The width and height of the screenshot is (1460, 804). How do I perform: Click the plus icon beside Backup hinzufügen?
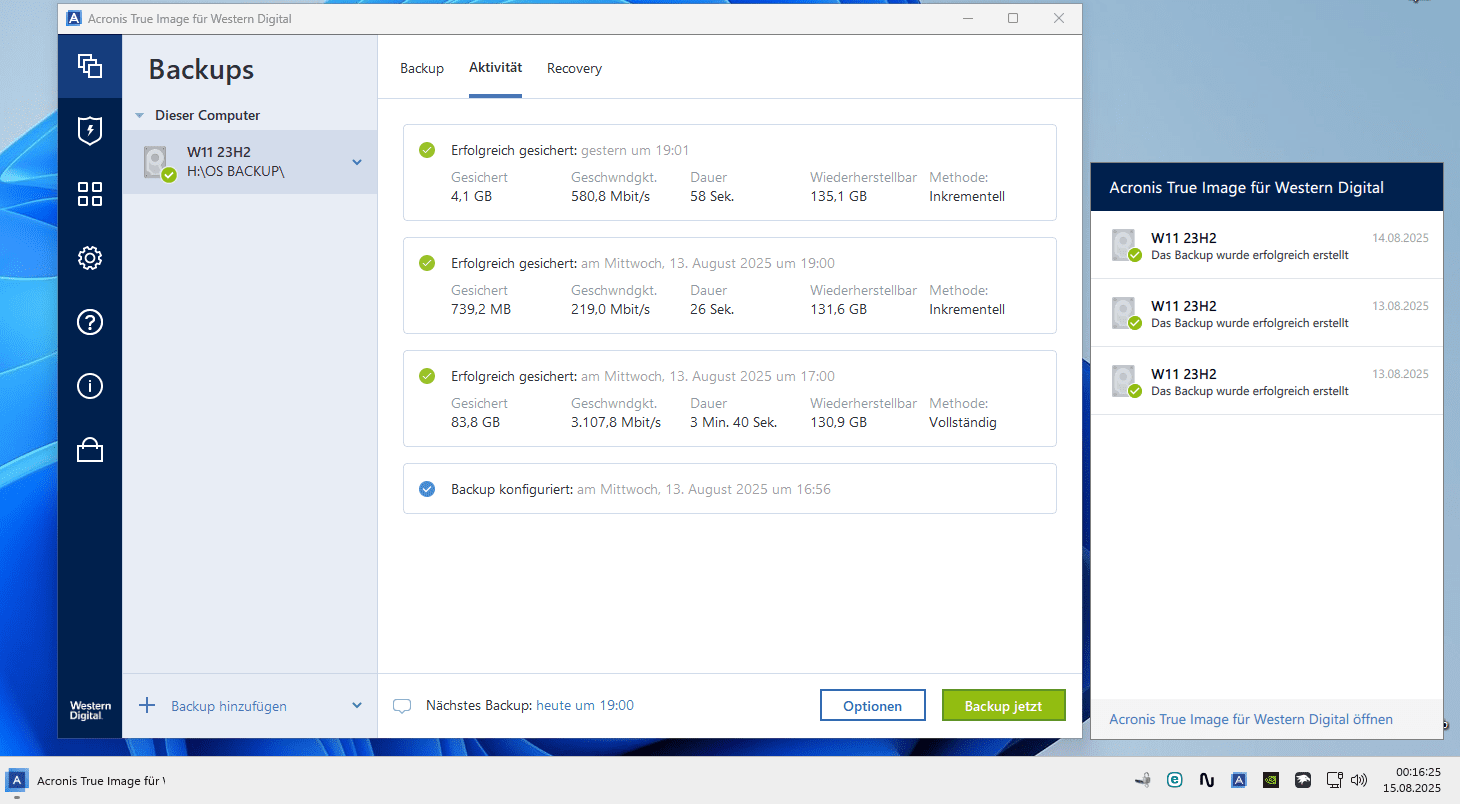click(147, 705)
